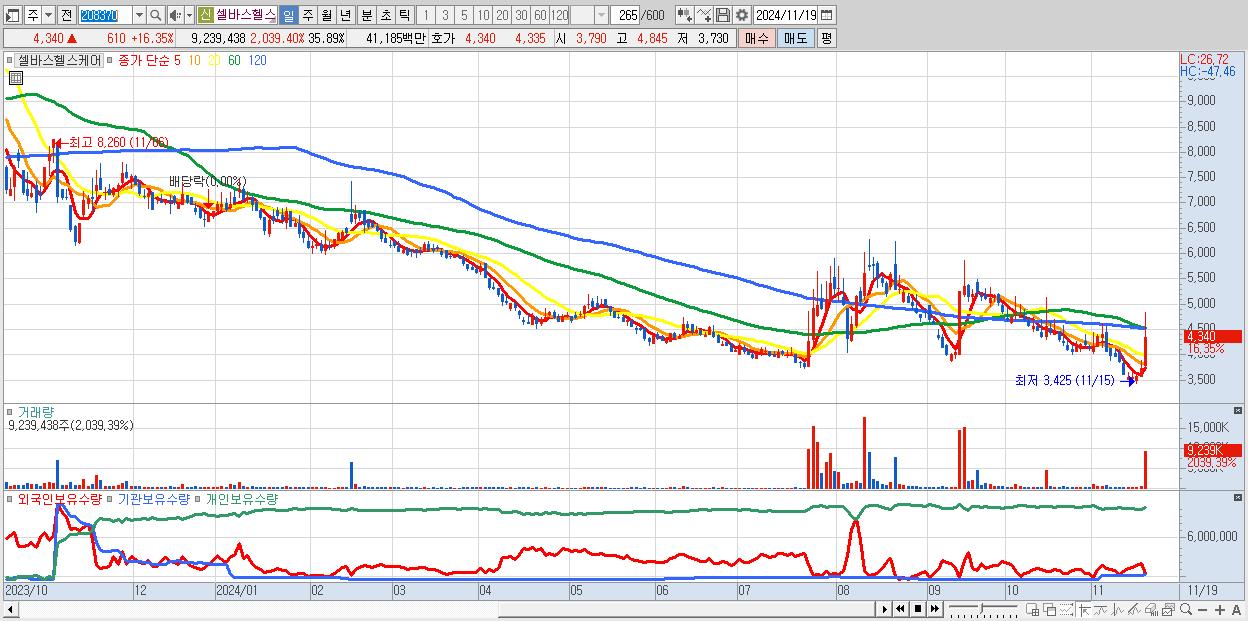Switch to minute (분) chart
Viewport: 1248px width, 621px height.
[x=366, y=15]
